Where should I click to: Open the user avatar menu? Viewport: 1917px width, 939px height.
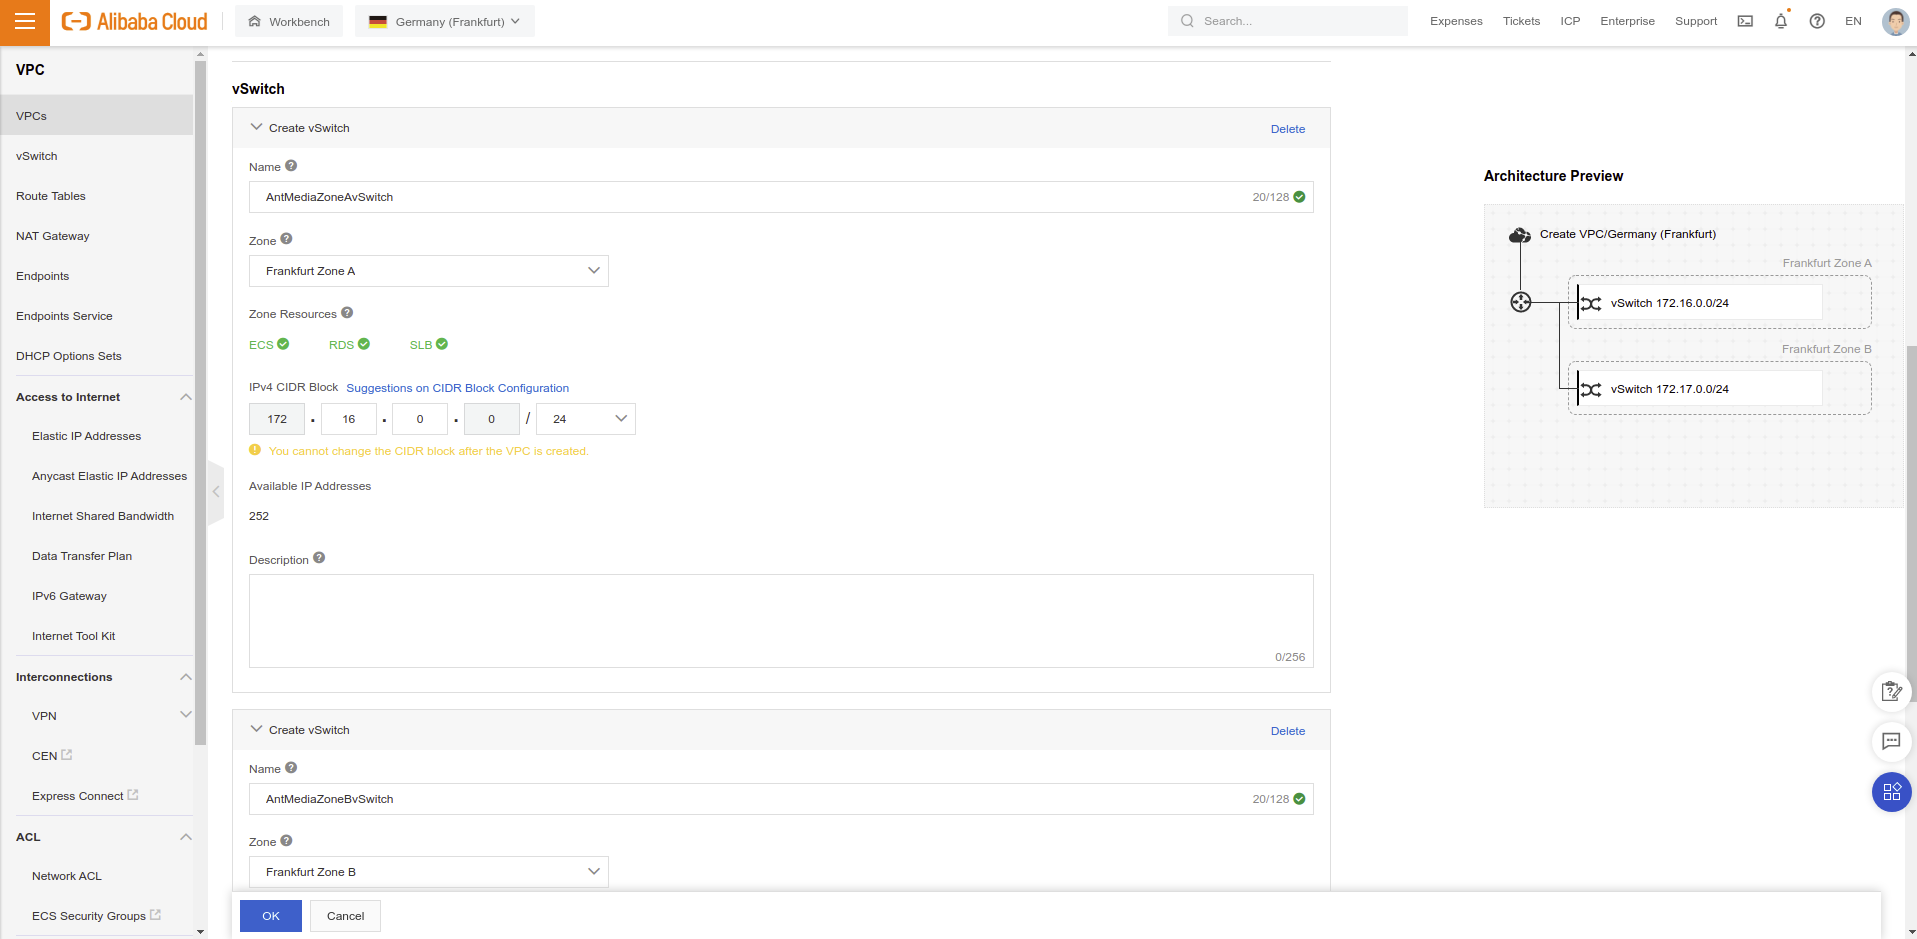point(1895,21)
